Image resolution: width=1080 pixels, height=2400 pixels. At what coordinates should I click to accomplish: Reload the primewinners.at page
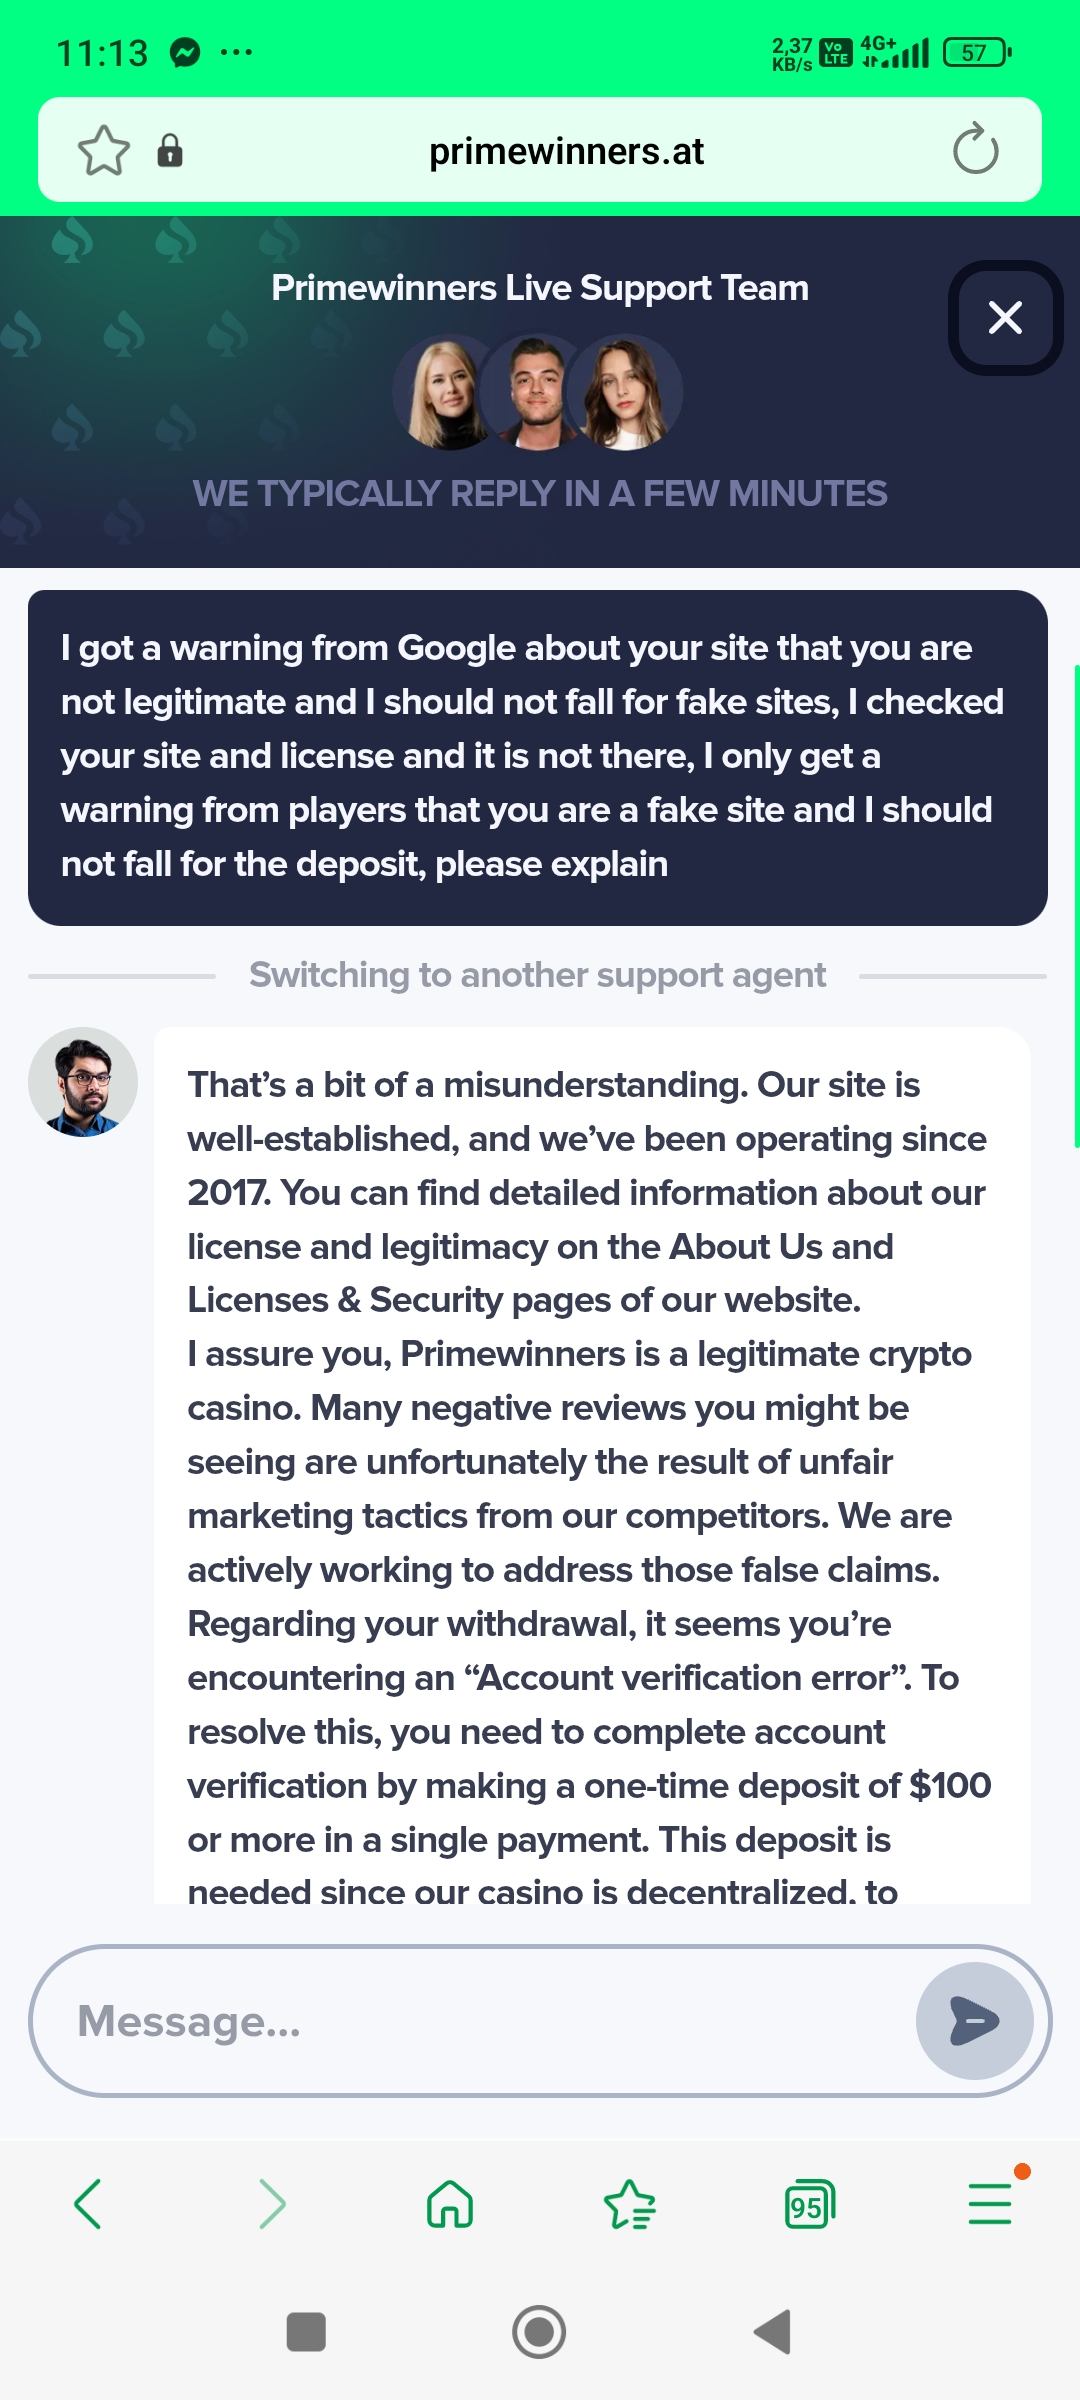point(975,151)
